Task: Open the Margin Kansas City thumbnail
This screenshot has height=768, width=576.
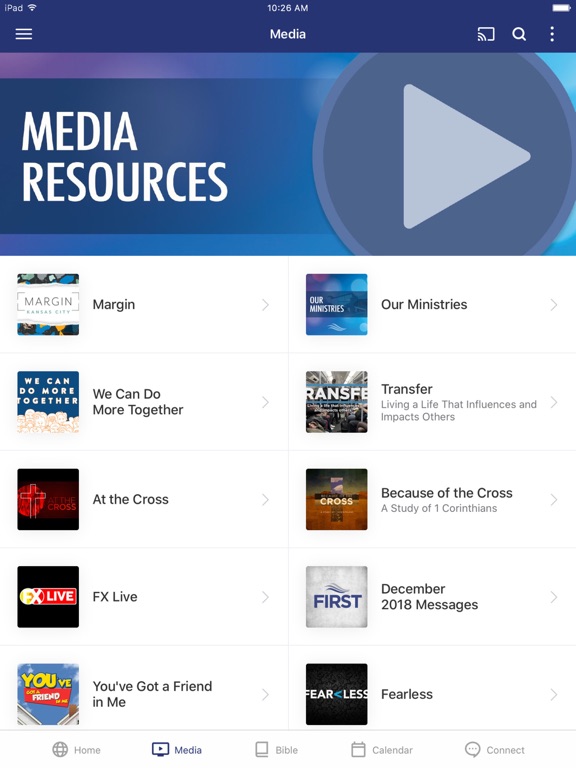Action: (x=48, y=304)
